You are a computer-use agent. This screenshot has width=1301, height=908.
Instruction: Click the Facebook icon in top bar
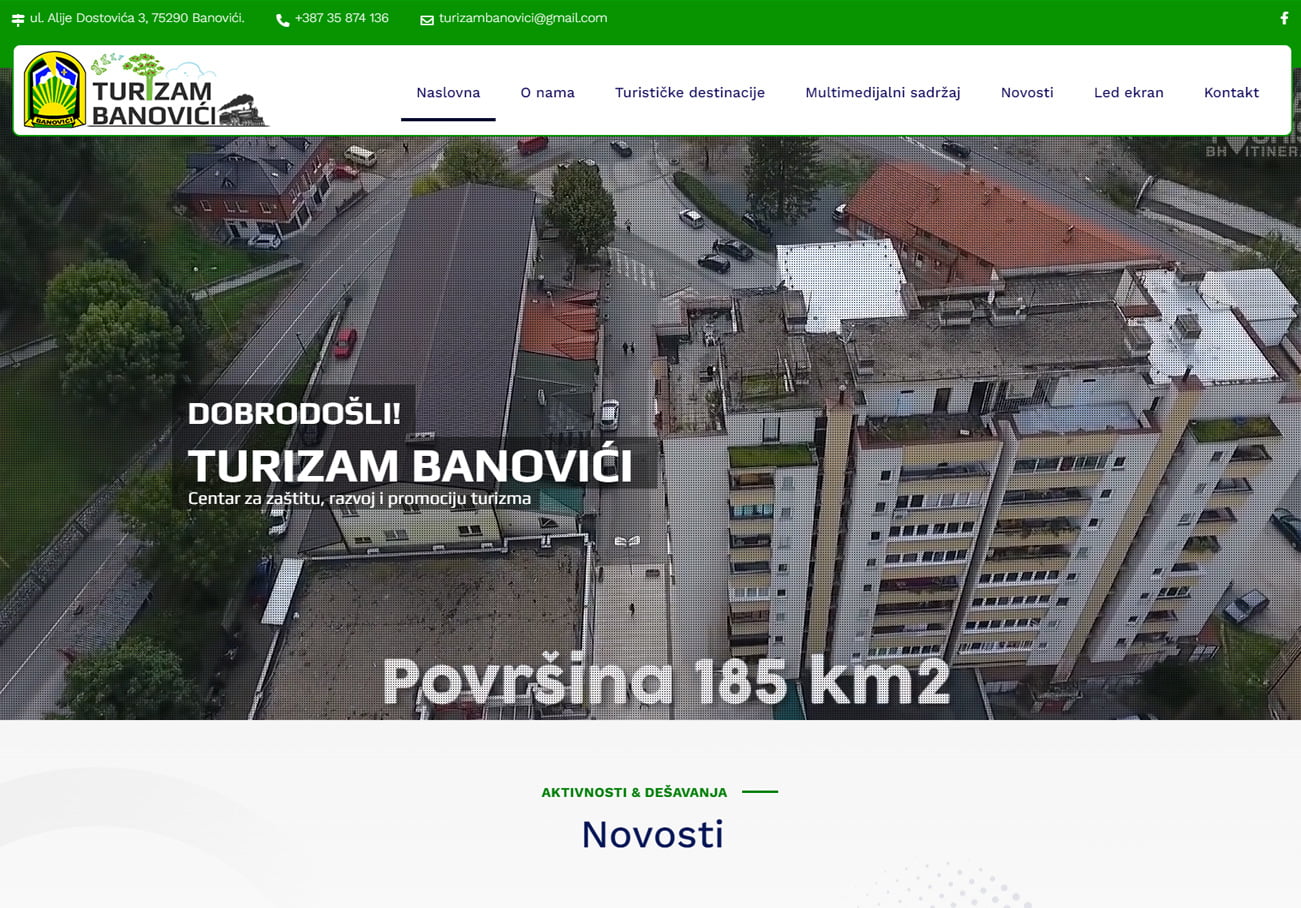click(x=1284, y=18)
